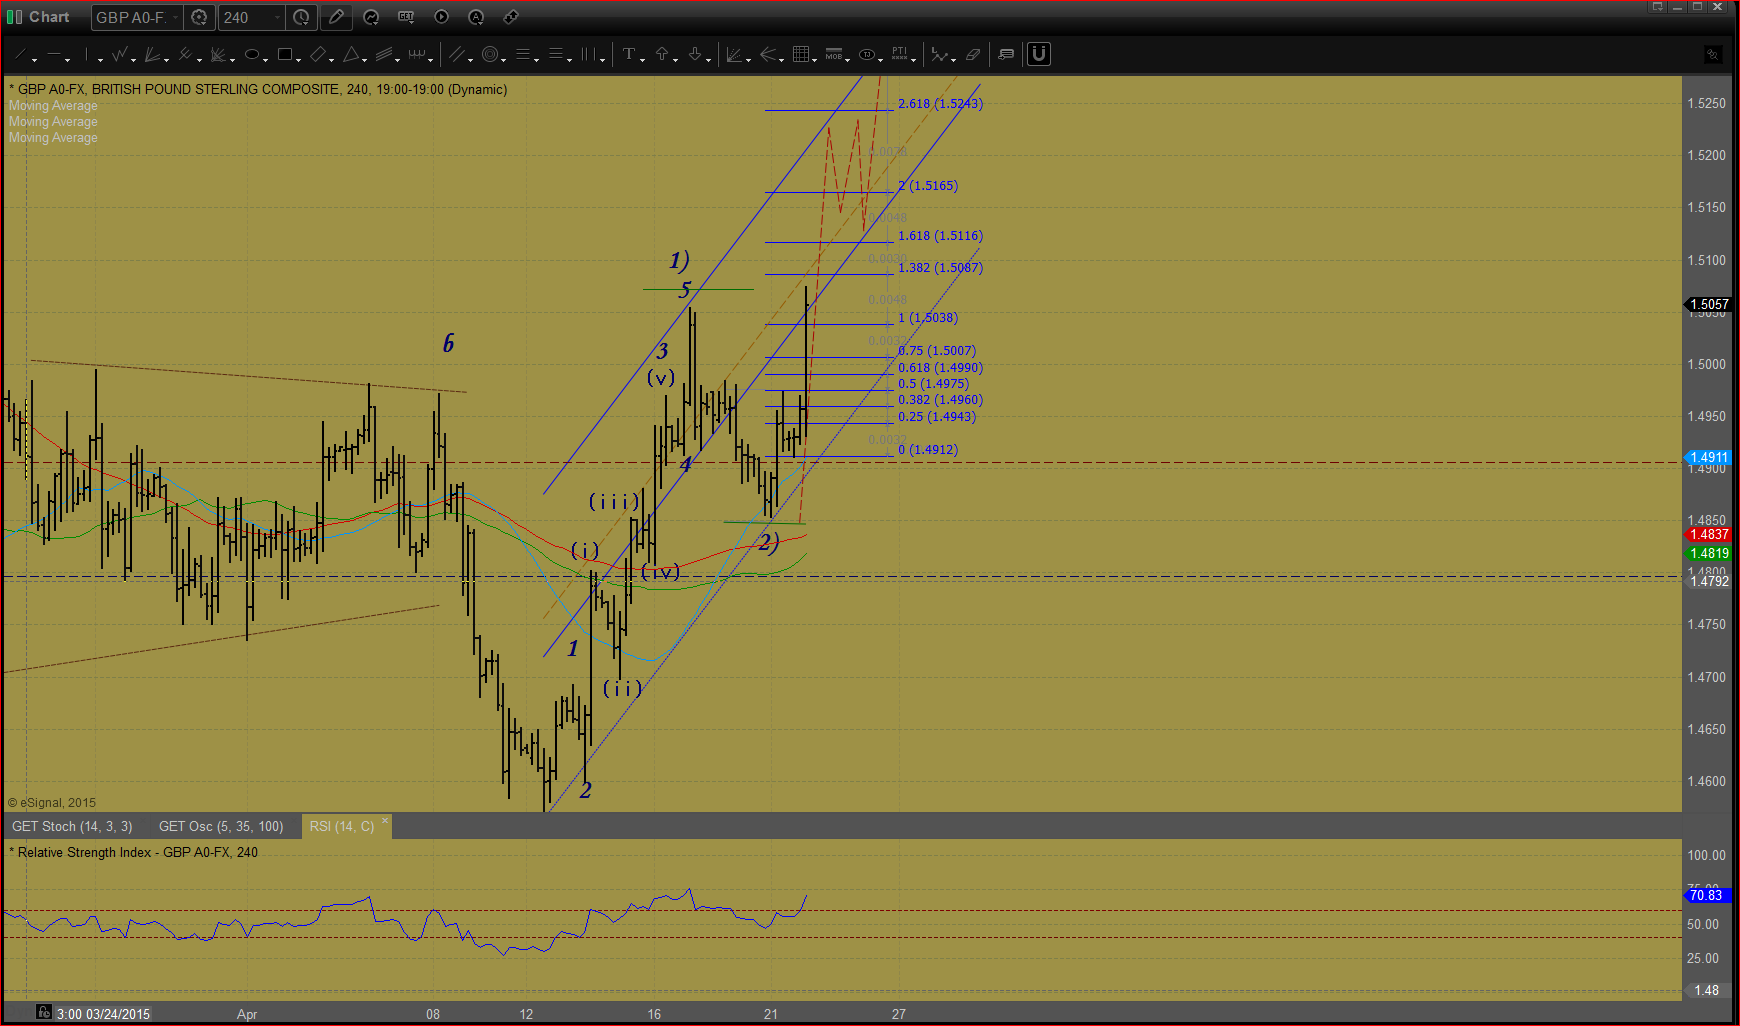Select the trend line drawing tool
The width and height of the screenshot is (1740, 1026).
click(20, 54)
